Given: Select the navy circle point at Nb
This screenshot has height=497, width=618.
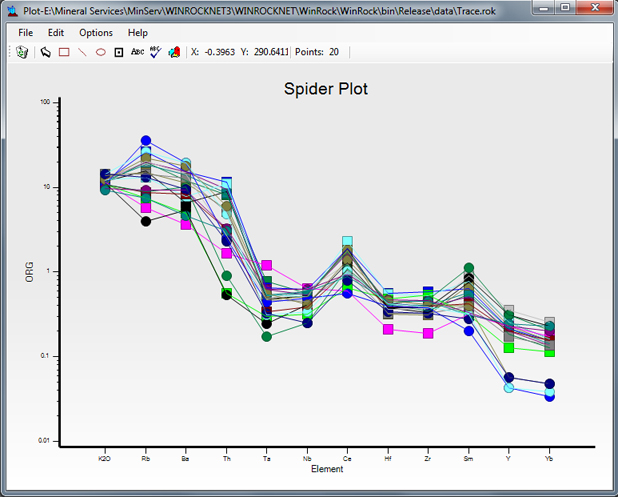Looking at the screenshot, I should tap(307, 323).
